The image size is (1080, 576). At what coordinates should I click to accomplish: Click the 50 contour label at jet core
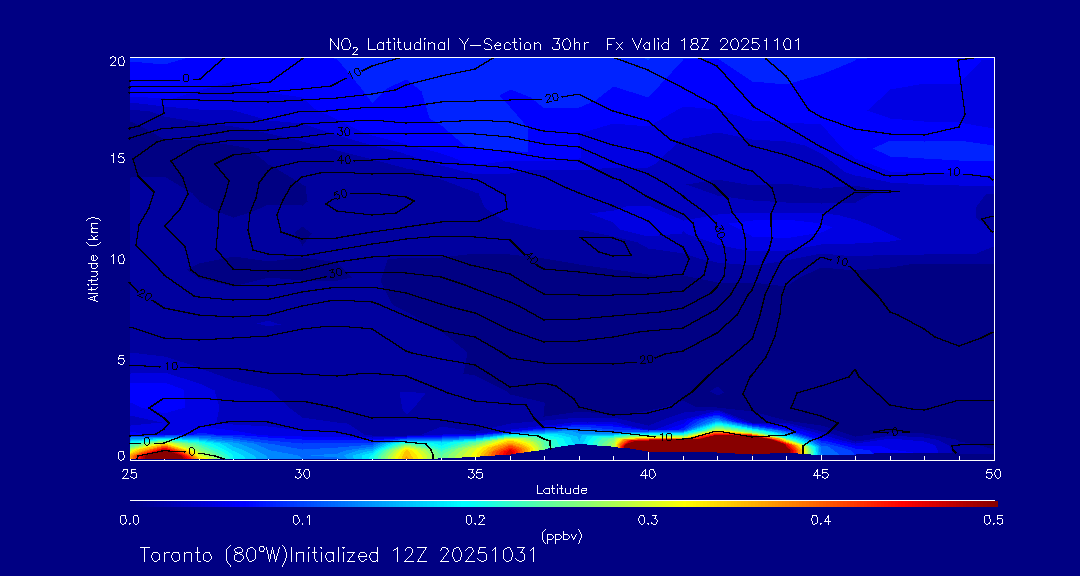[341, 195]
